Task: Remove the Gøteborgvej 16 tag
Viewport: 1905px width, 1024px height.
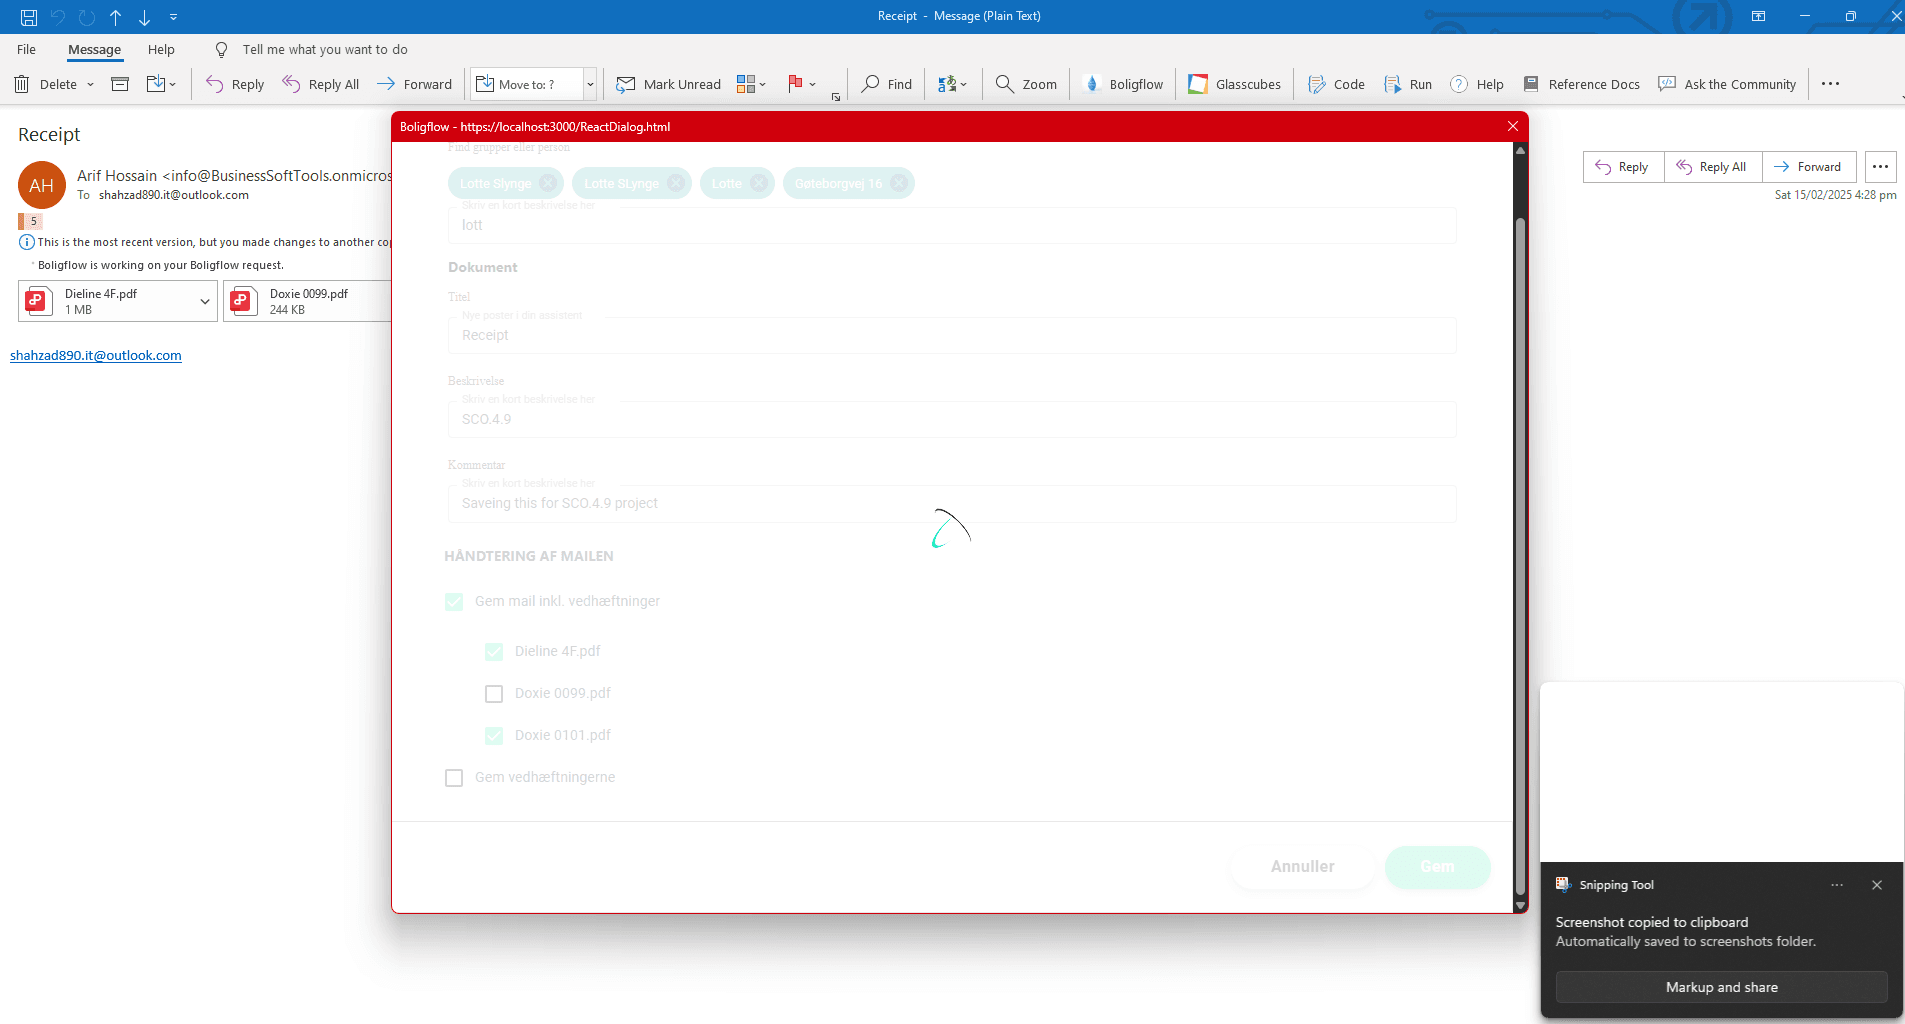Action: 899,183
